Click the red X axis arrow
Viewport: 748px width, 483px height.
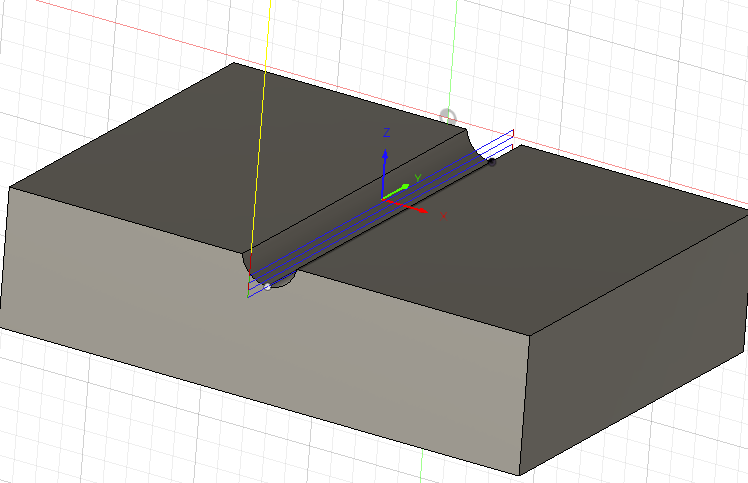405,206
